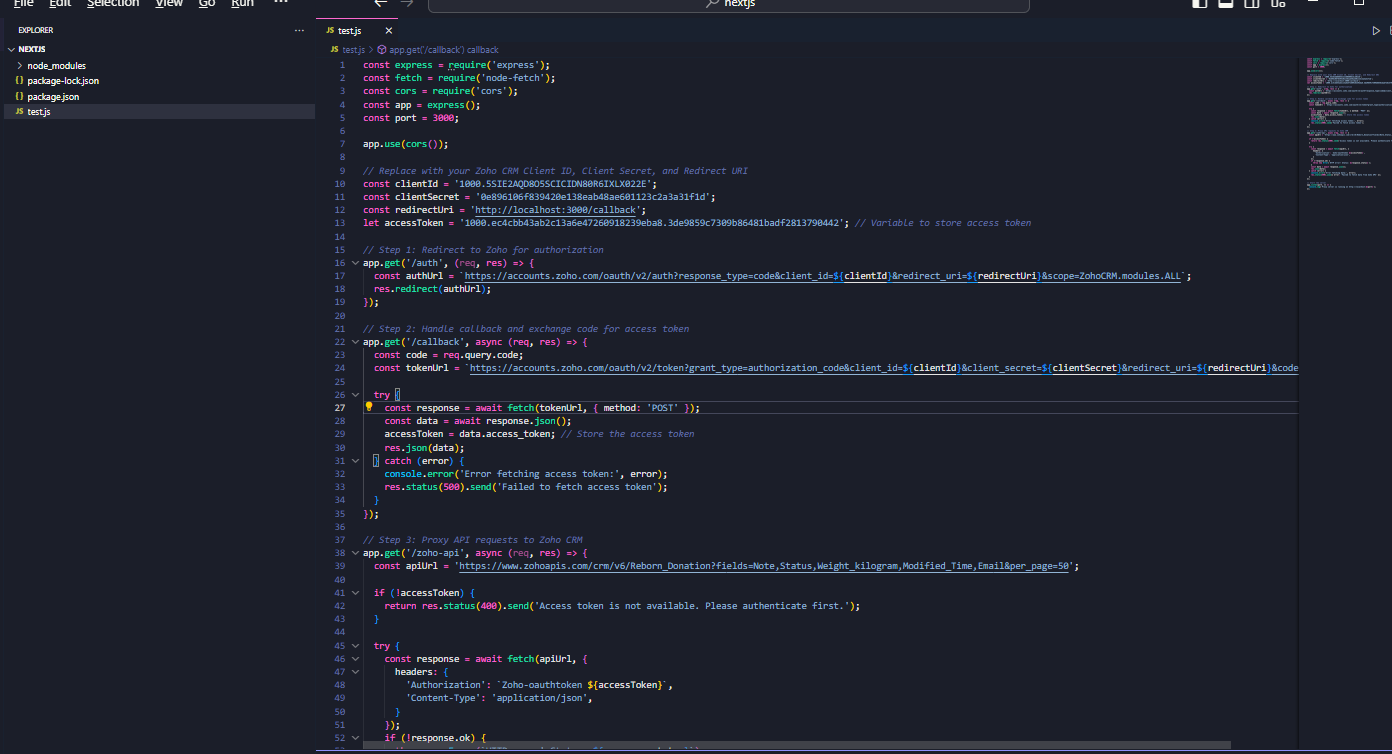Click the JS icon beside test.js in Explorer
This screenshot has height=754, width=1392.
pyautogui.click(x=19, y=112)
